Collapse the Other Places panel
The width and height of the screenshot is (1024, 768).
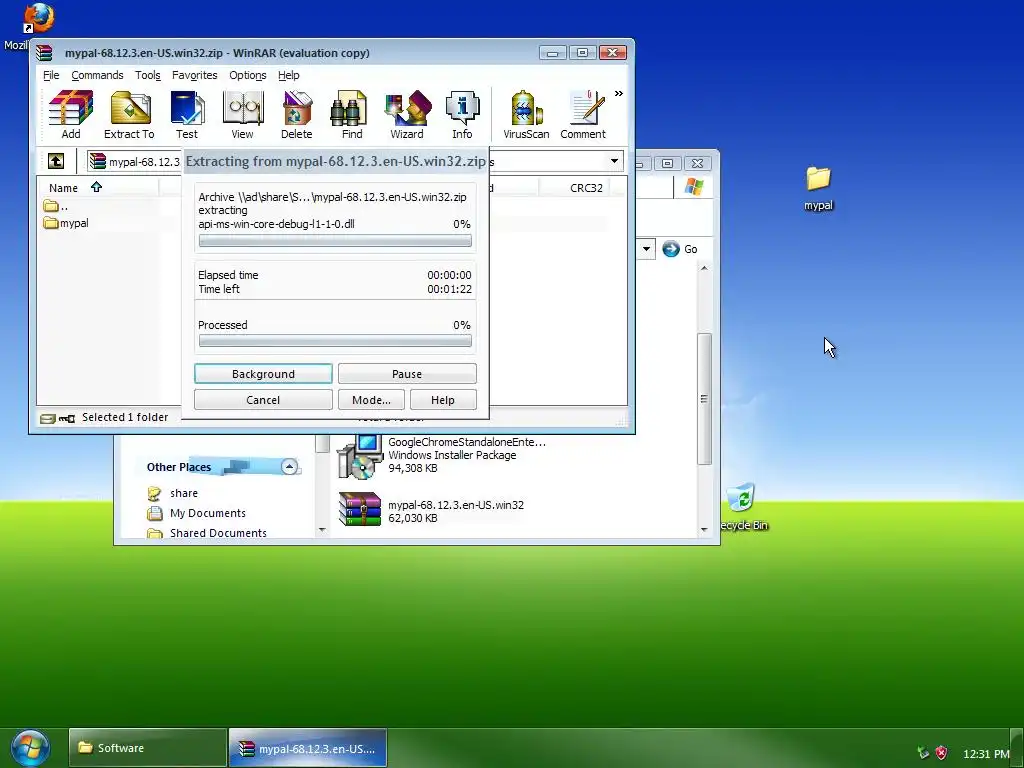tap(289, 466)
